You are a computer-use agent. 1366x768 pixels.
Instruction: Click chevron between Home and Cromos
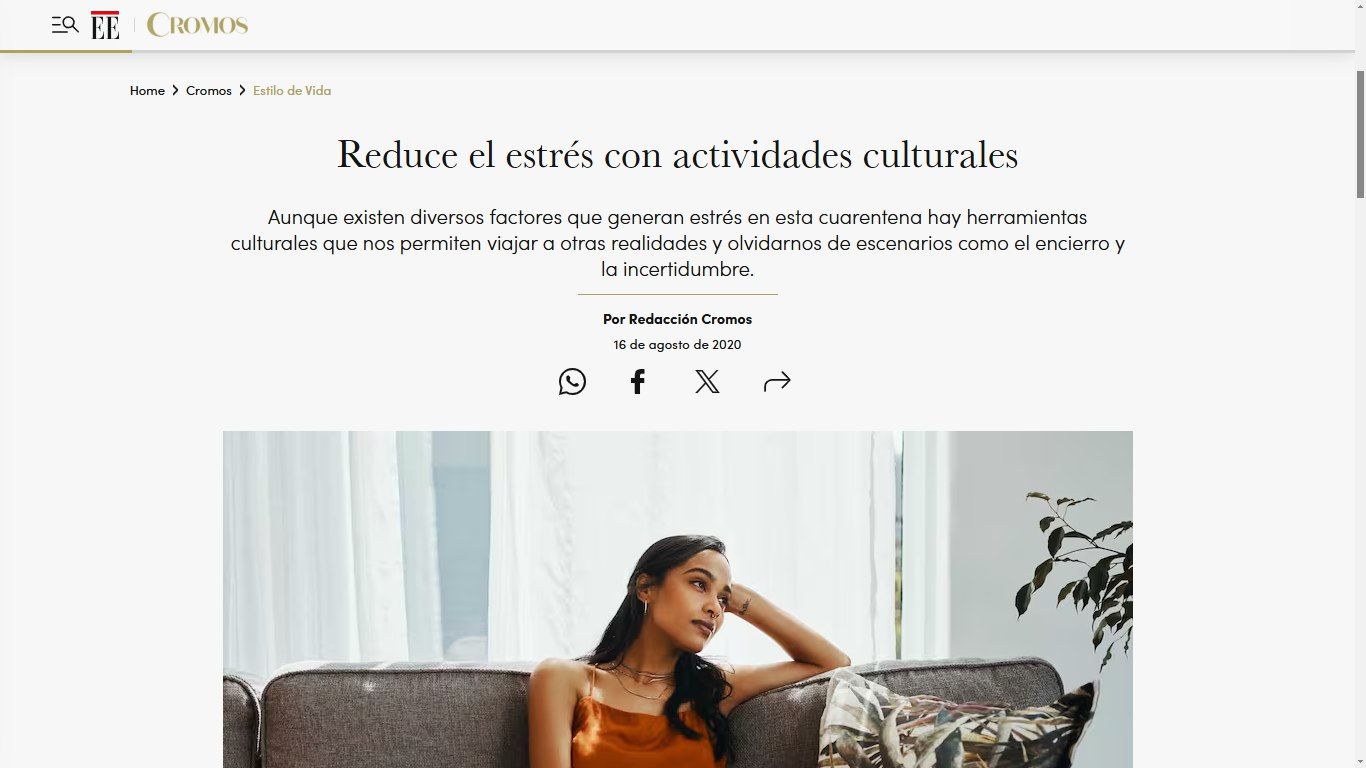[x=175, y=91]
